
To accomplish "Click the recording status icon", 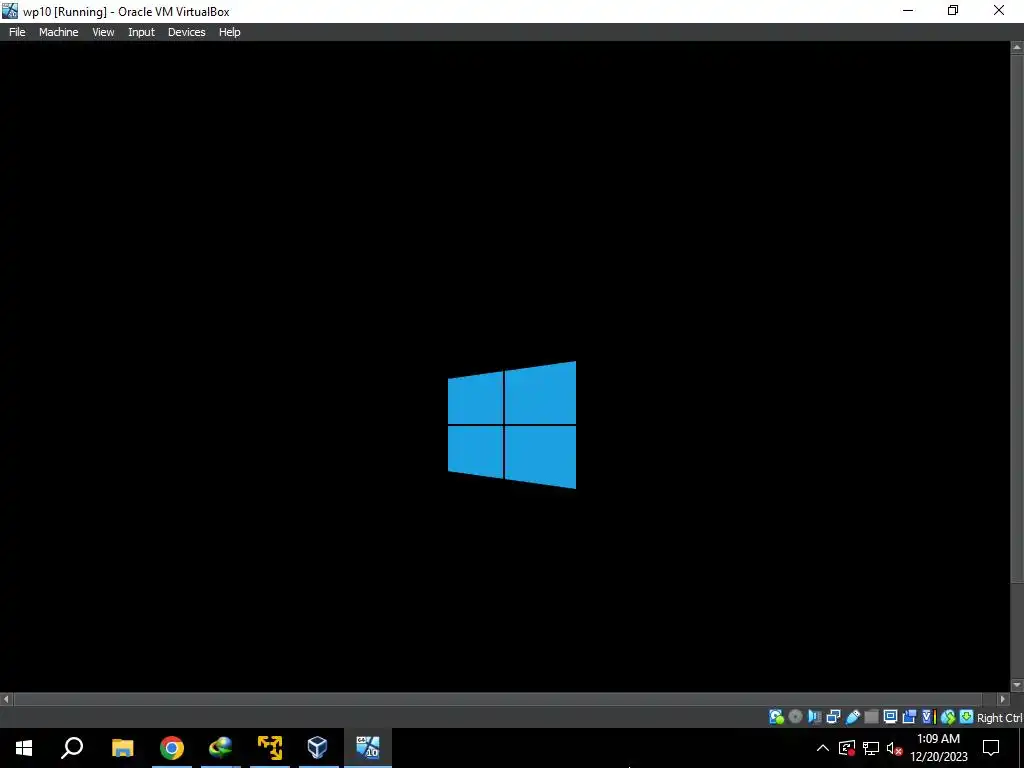I will pyautogui.click(x=909, y=717).
